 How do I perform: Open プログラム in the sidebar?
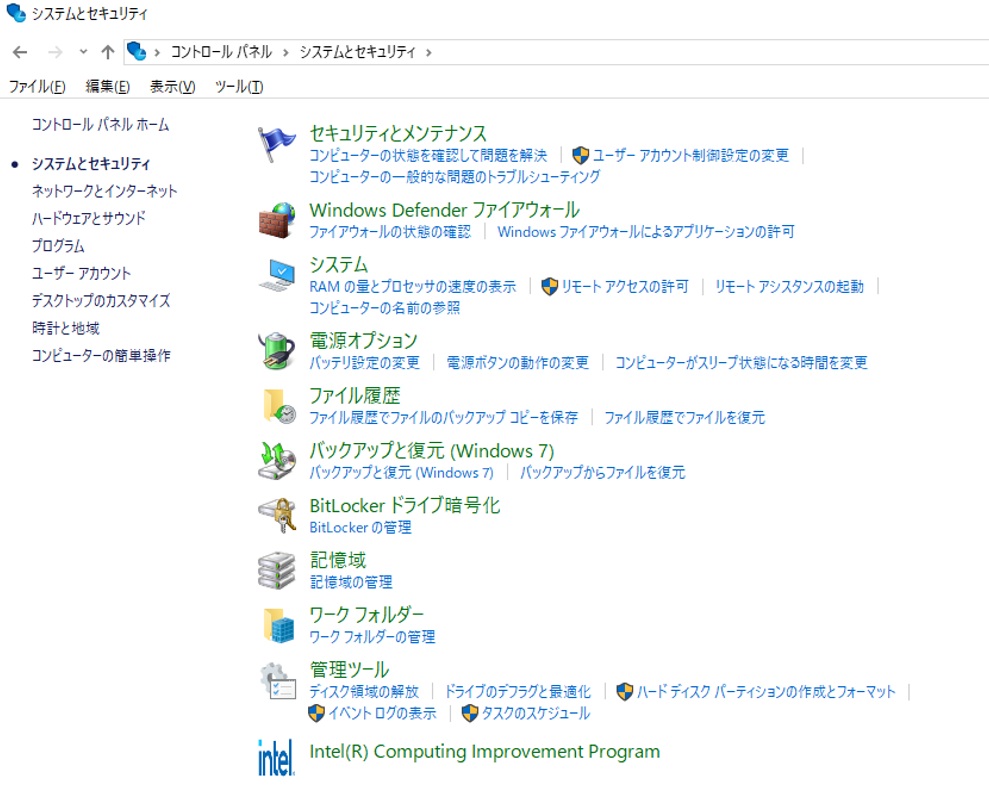coord(58,246)
